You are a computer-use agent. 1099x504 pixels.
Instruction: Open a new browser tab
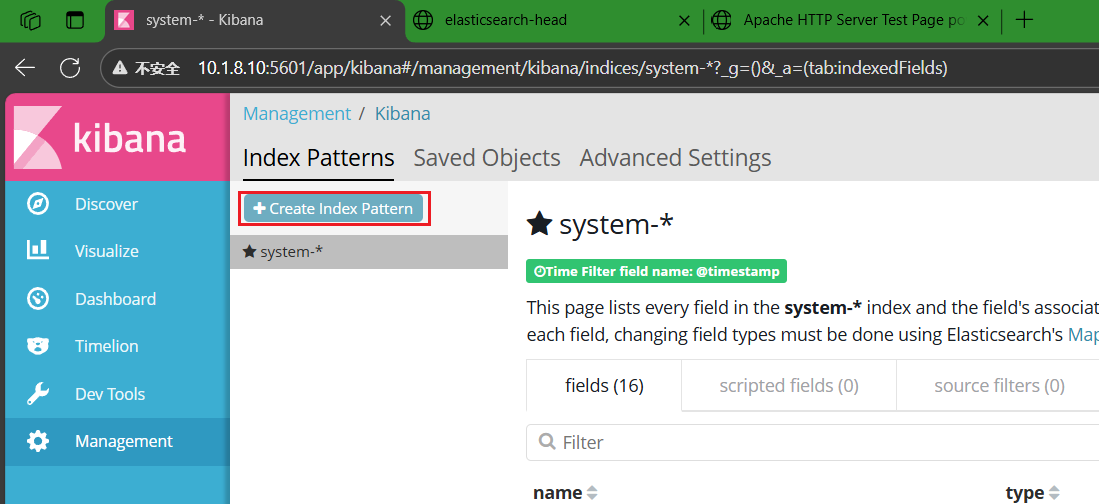pos(1024,20)
